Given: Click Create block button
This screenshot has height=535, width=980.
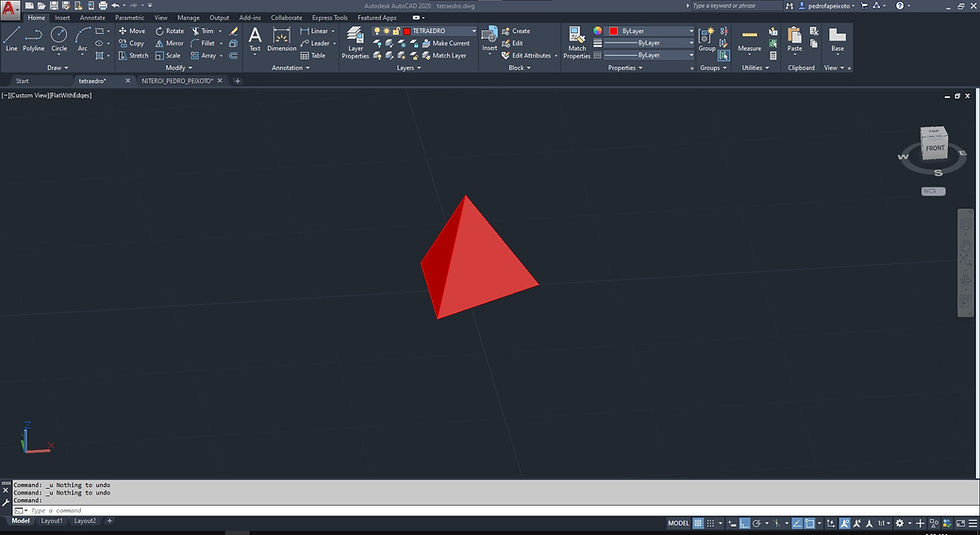Looking at the screenshot, I should 516,31.
